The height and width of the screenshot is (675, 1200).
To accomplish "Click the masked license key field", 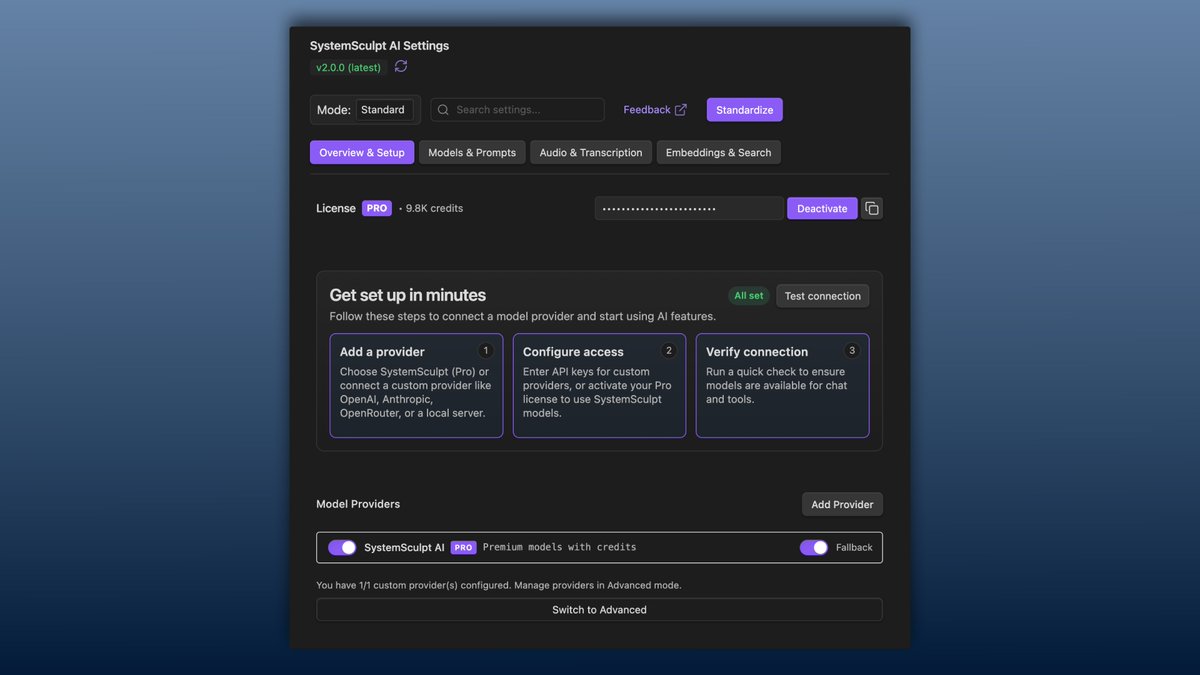I will point(689,208).
